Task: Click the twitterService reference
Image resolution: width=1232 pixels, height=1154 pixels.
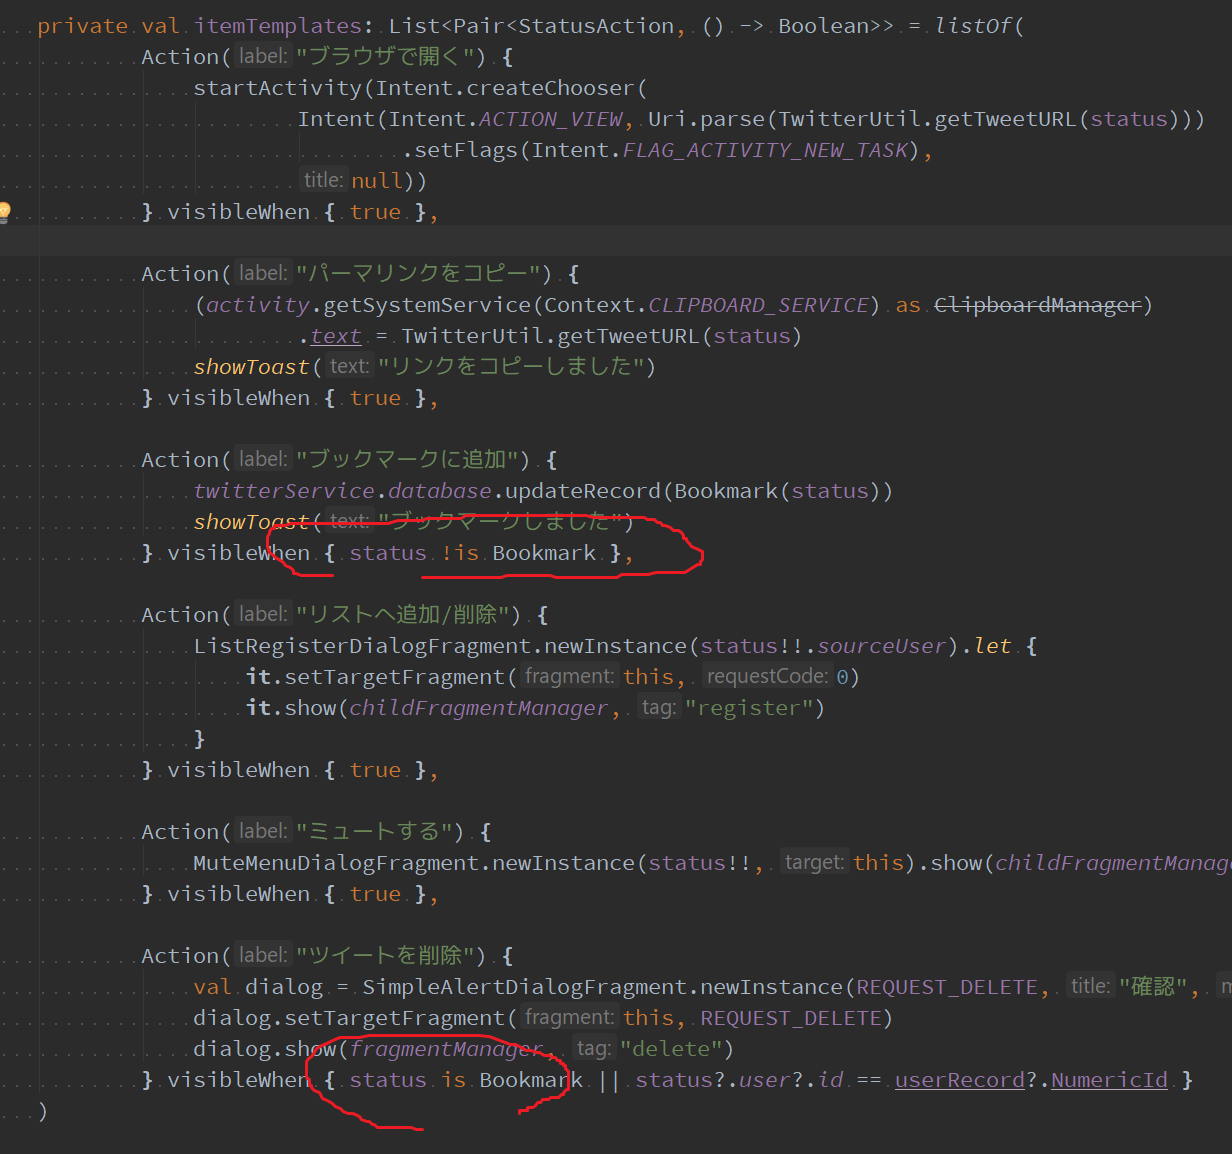Action: click(284, 491)
